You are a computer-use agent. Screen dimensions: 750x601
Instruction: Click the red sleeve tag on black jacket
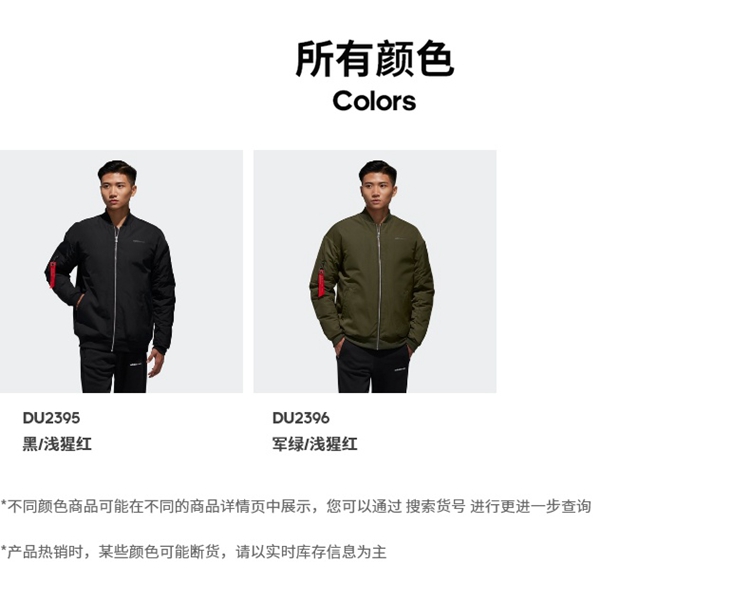pyautogui.click(x=52, y=275)
